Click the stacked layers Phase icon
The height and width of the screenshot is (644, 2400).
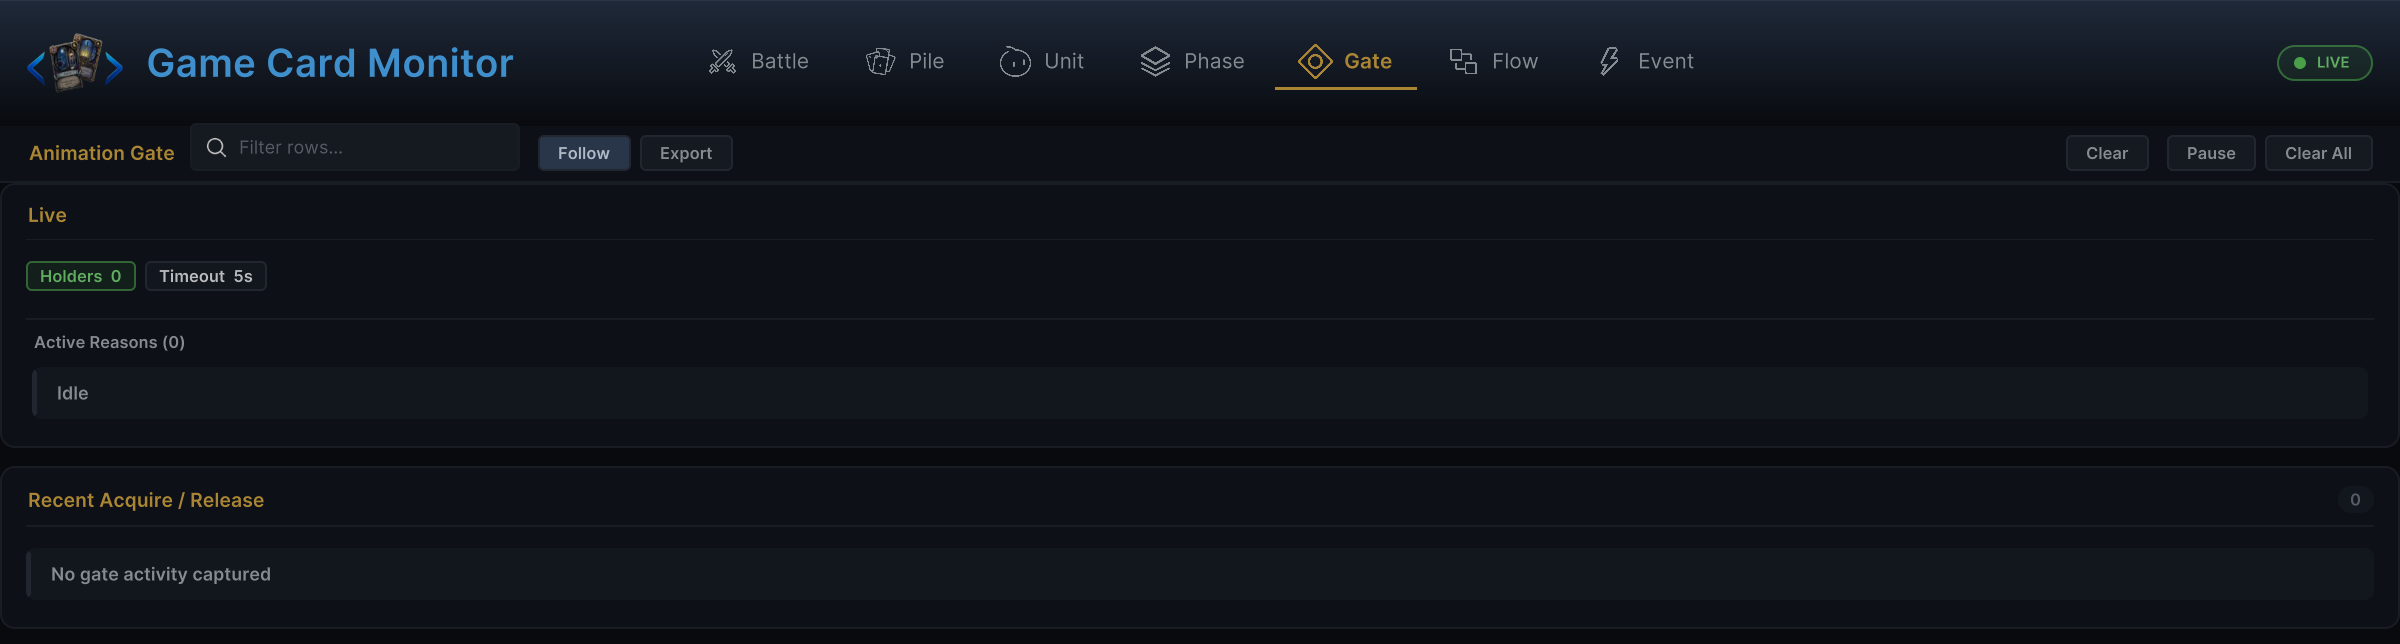pos(1155,62)
